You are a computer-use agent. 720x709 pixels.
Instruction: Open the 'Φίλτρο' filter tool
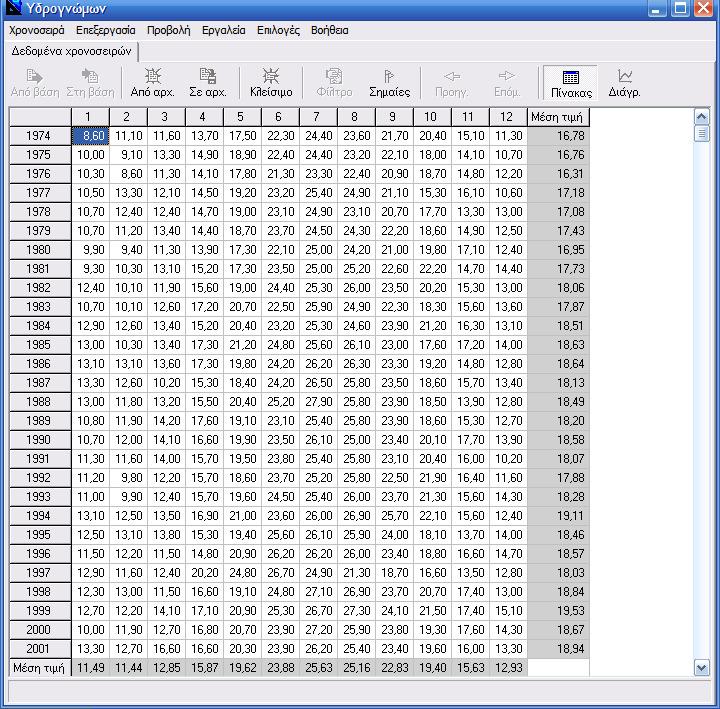pyautogui.click(x=334, y=83)
